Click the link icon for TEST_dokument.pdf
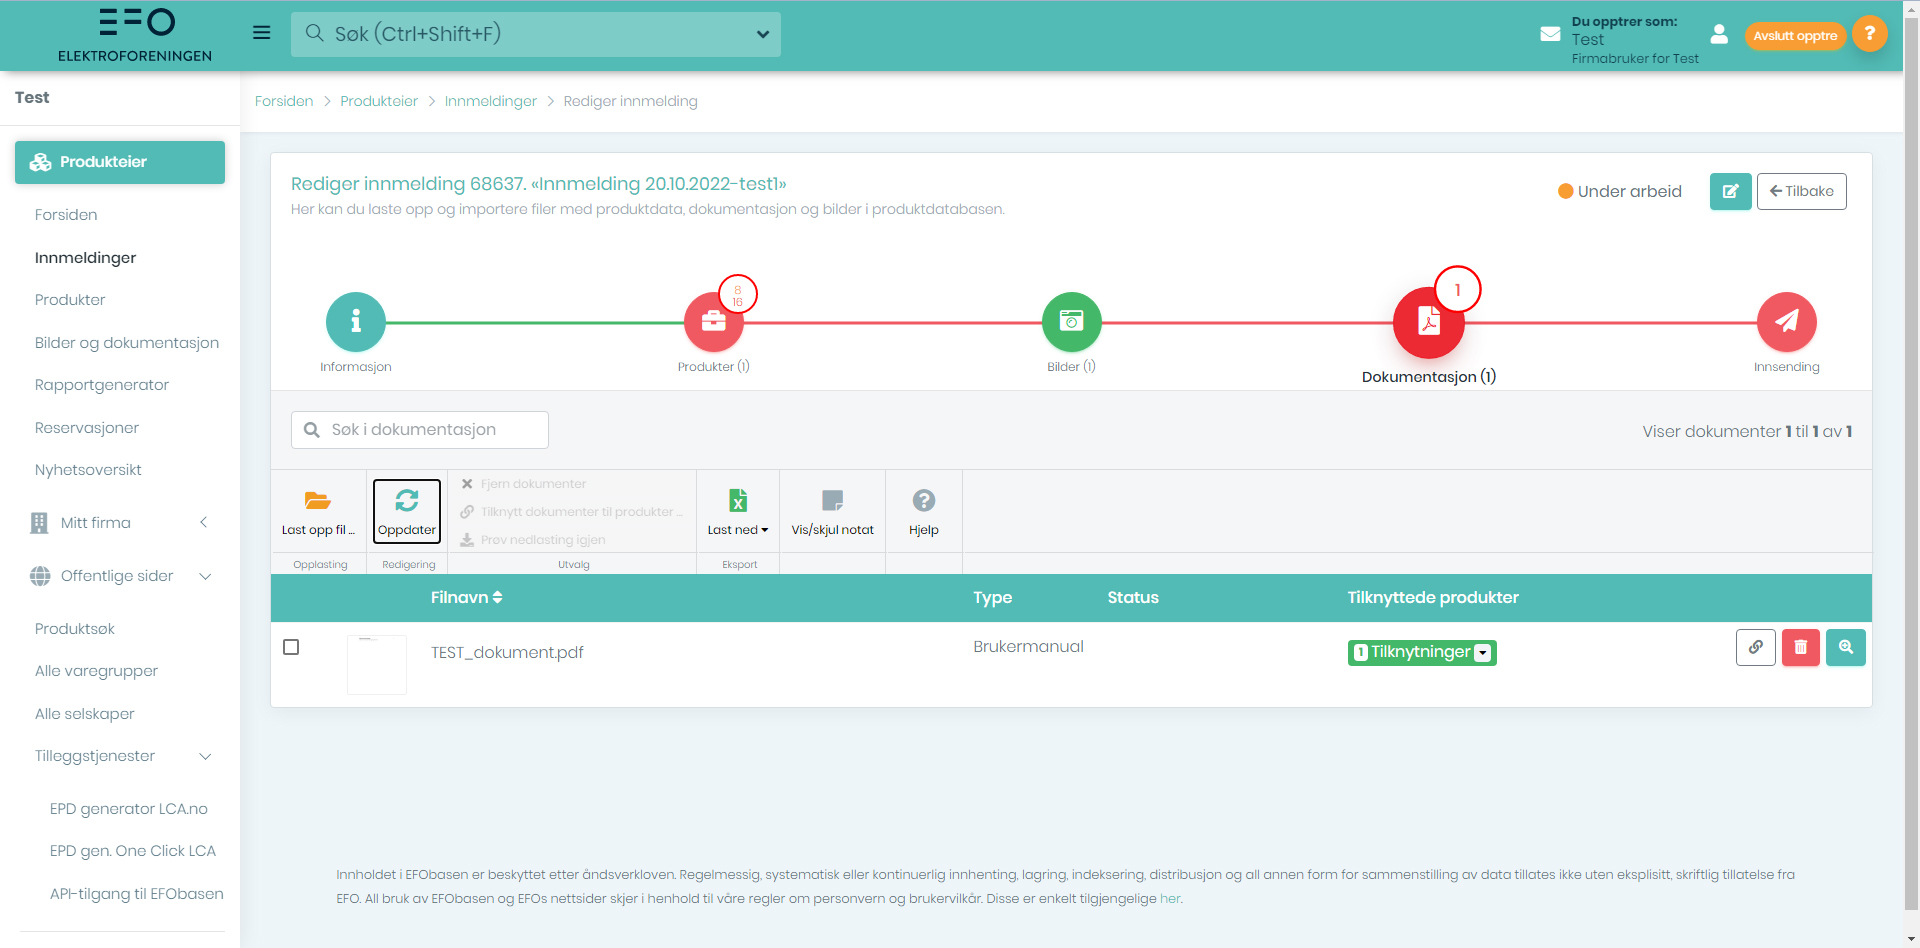This screenshot has width=1920, height=948. click(1755, 648)
